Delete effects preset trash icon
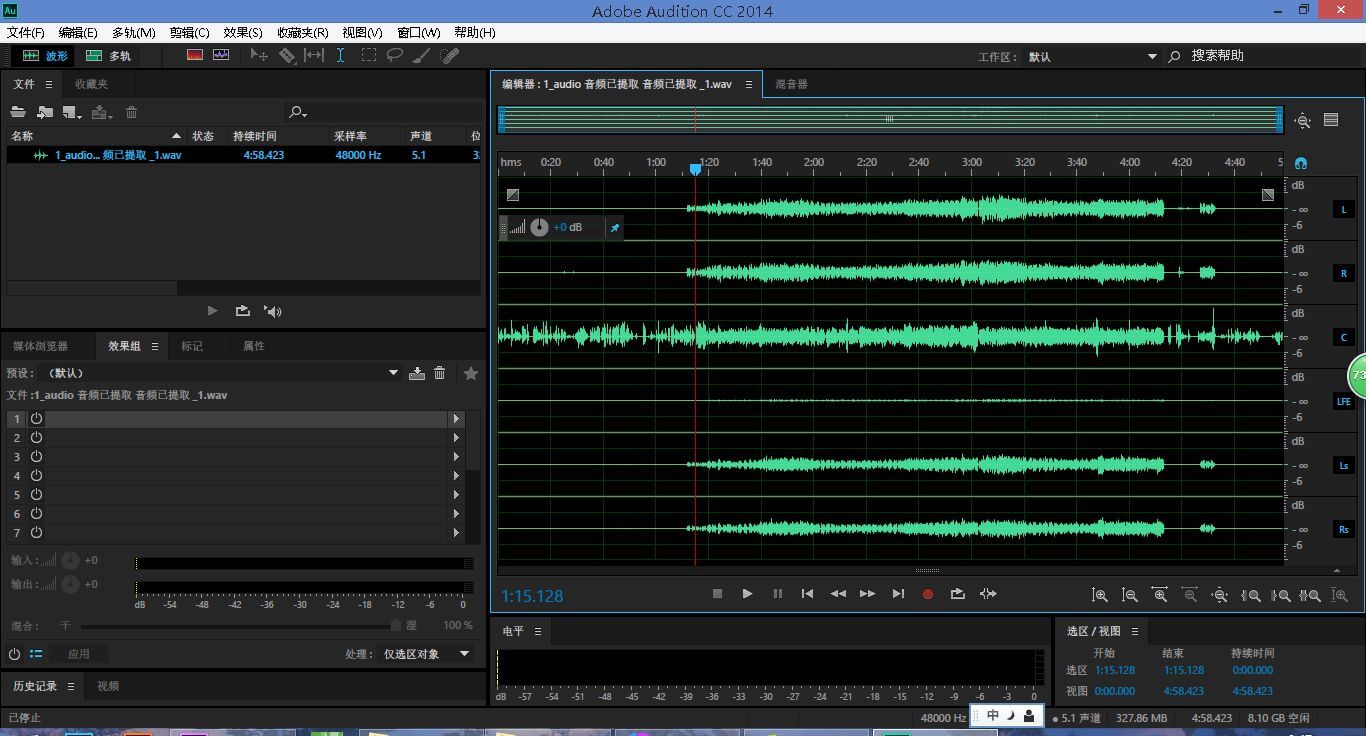Viewport: 1366px width, 736px height. click(440, 373)
